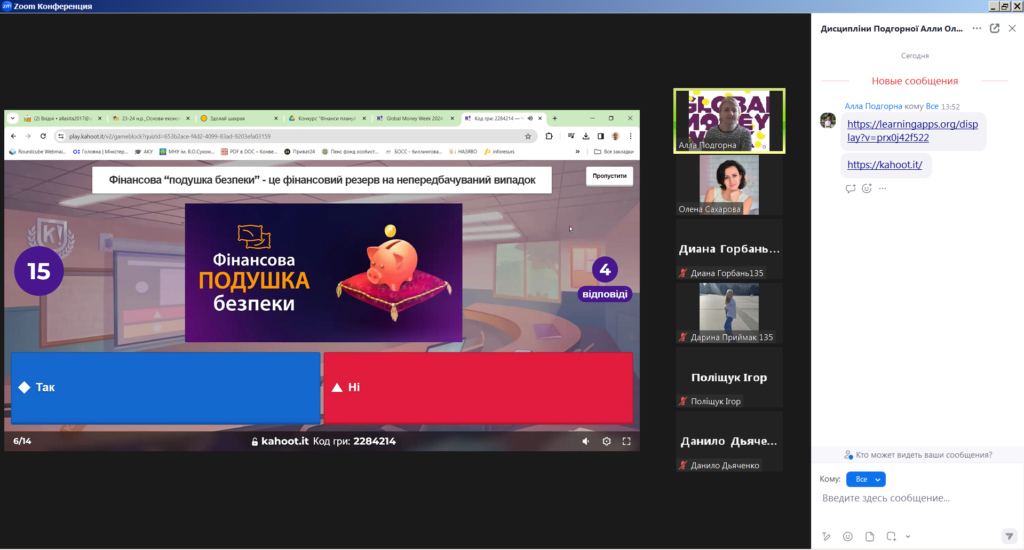
Task: Open the tab search dropdown arrow
Action: point(12,118)
